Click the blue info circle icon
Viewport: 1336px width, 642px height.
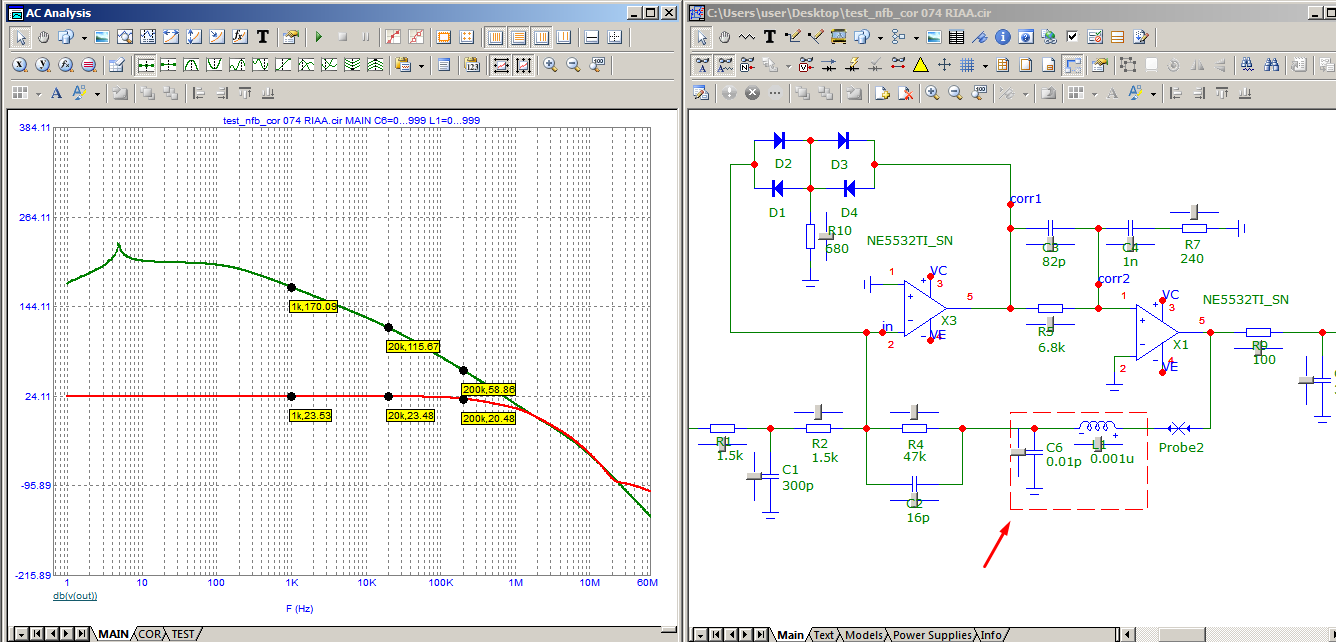tap(1002, 37)
